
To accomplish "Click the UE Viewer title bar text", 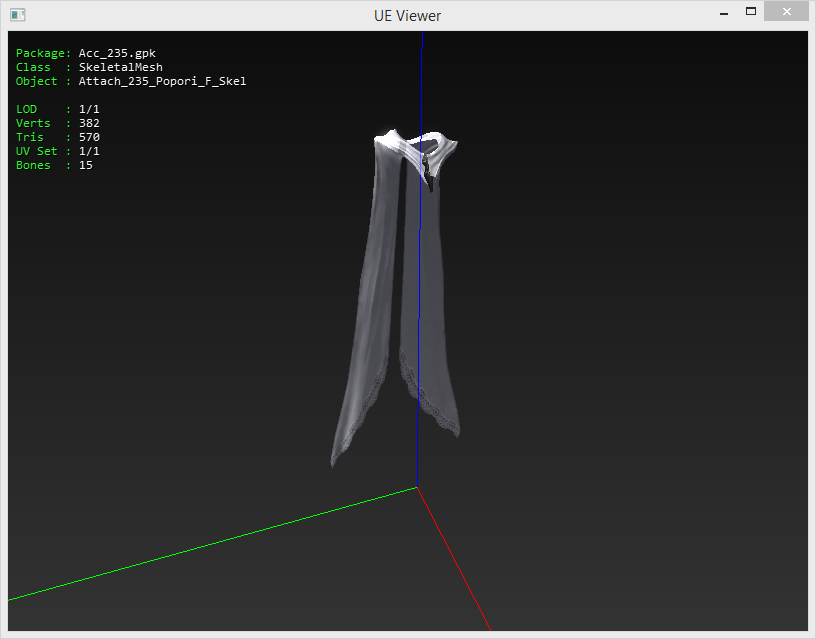I will (x=407, y=15).
